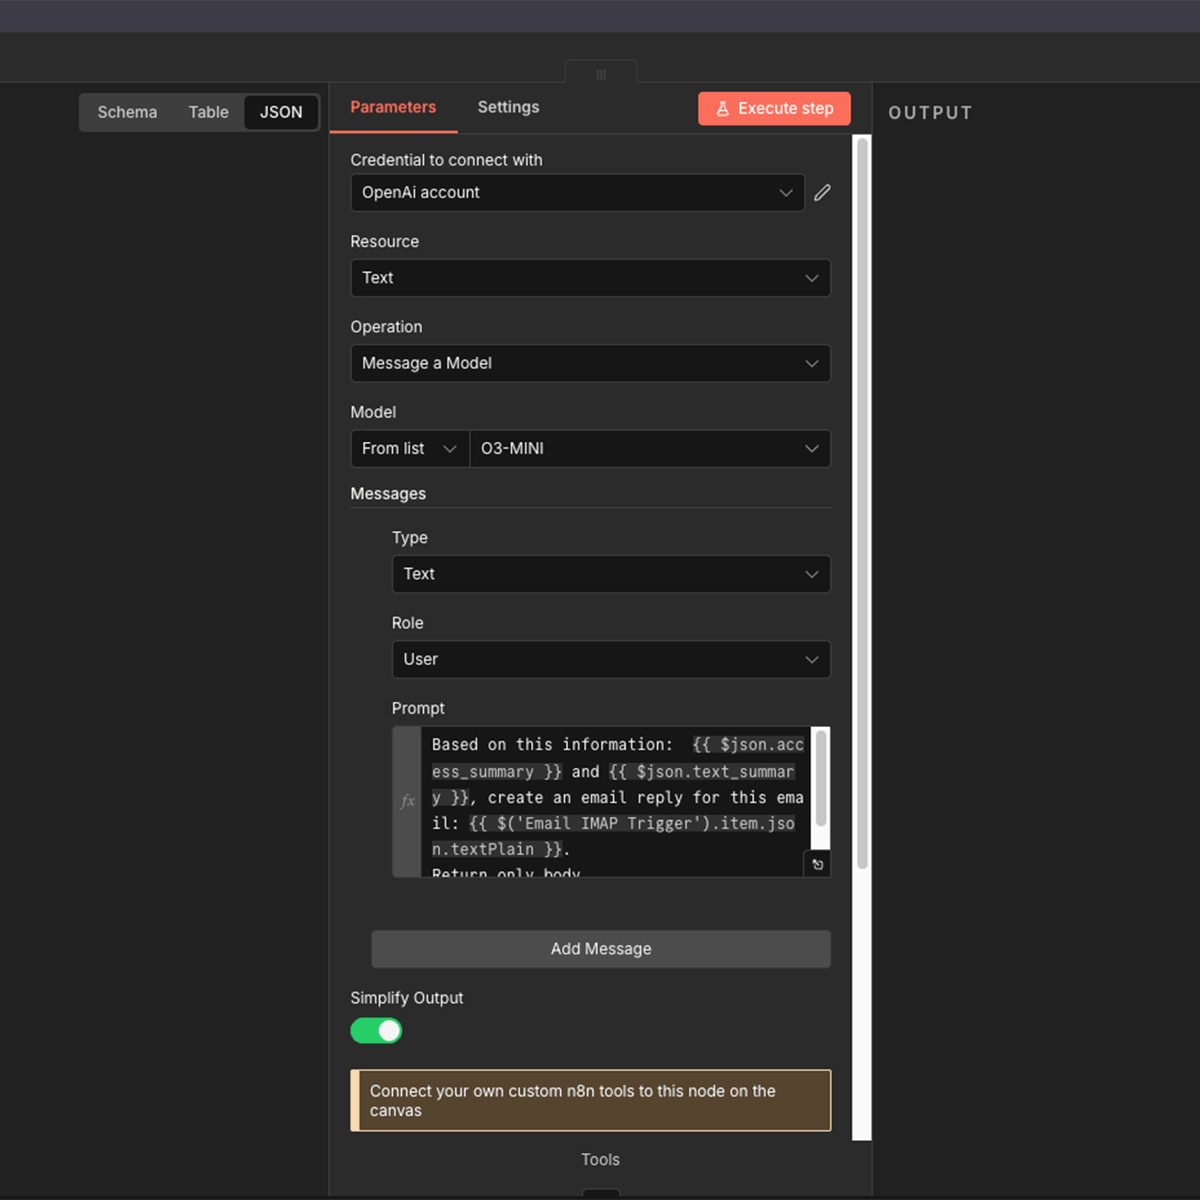Open the Resource dropdown set to Text

click(590, 278)
